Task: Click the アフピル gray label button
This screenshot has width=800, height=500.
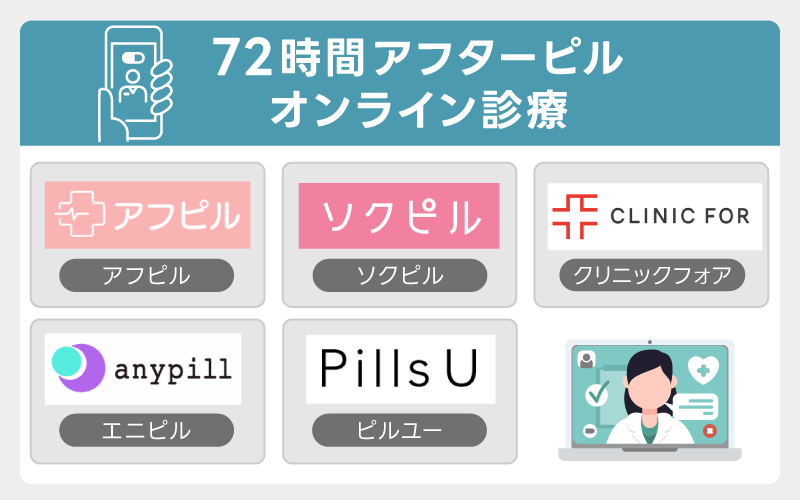Action: pyautogui.click(x=147, y=275)
